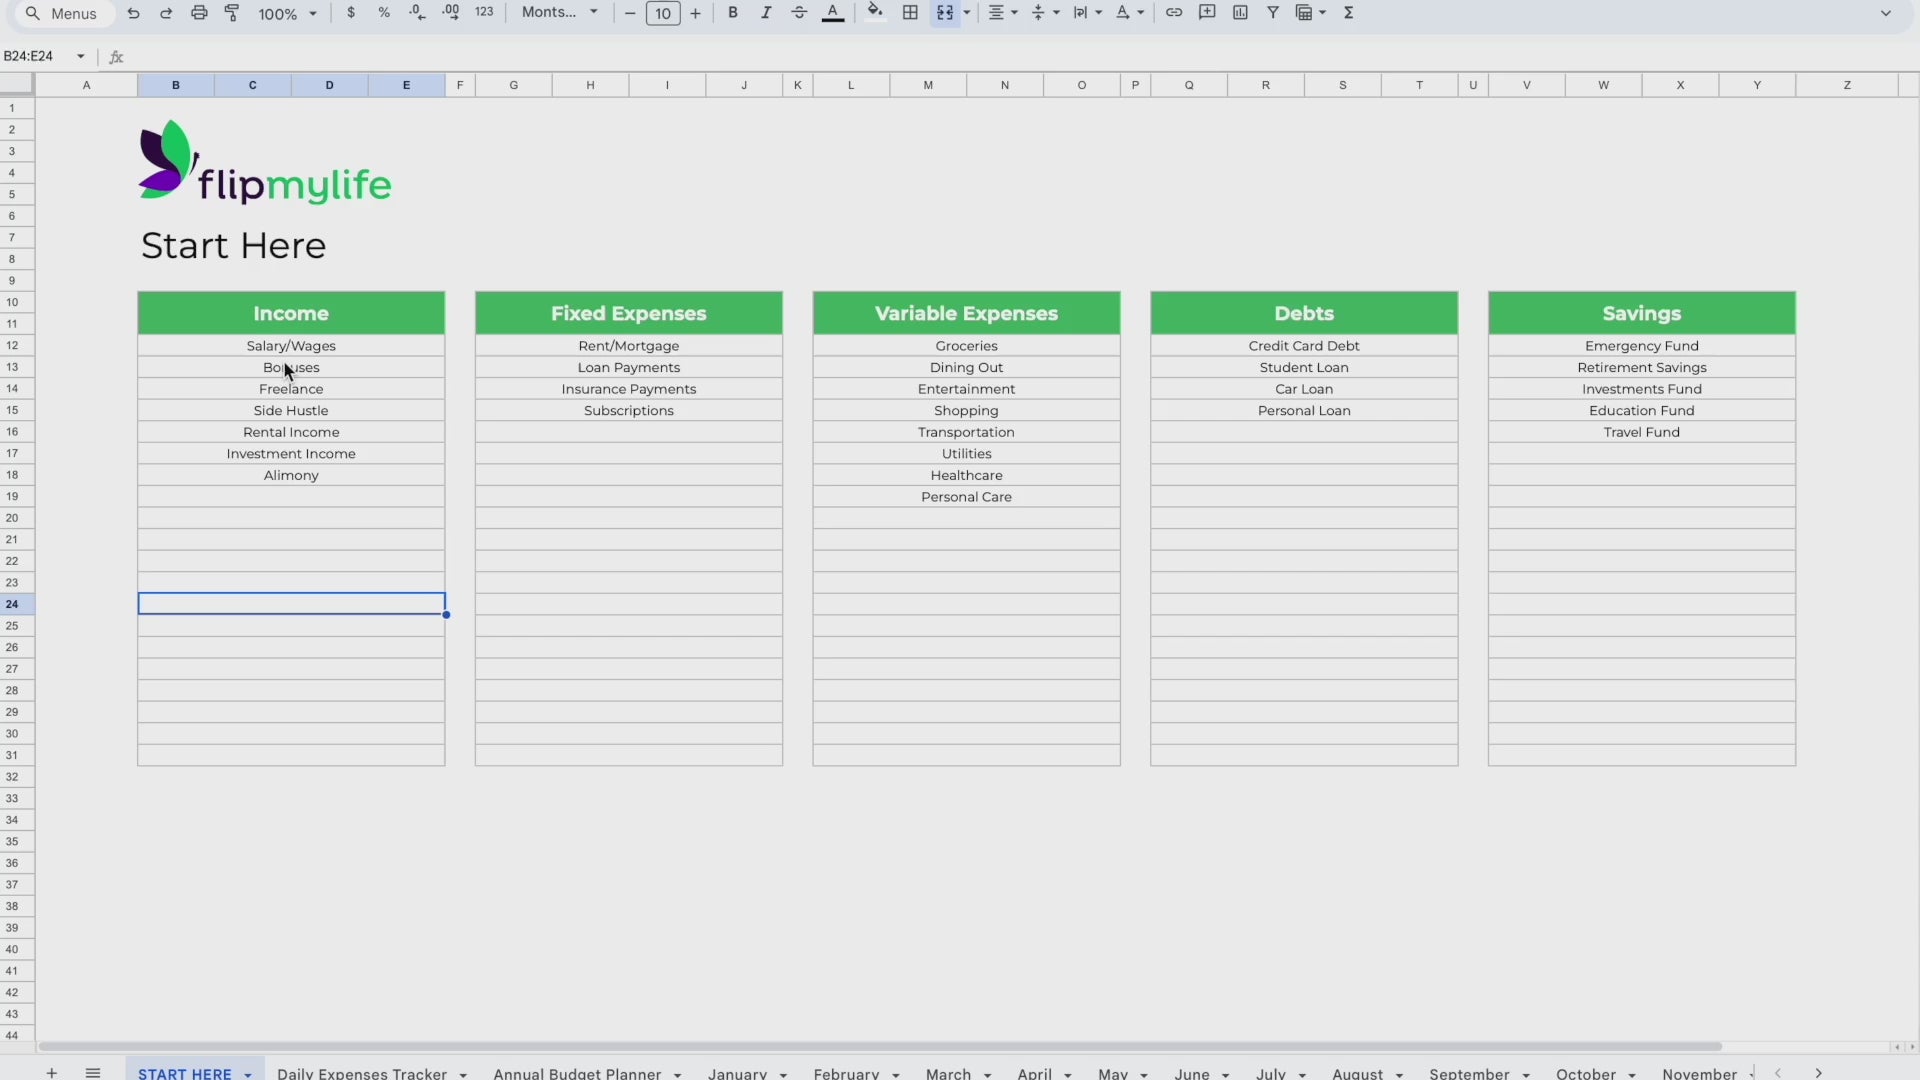Click the flipmylife logo image
The width and height of the screenshot is (1920, 1080).
(265, 162)
